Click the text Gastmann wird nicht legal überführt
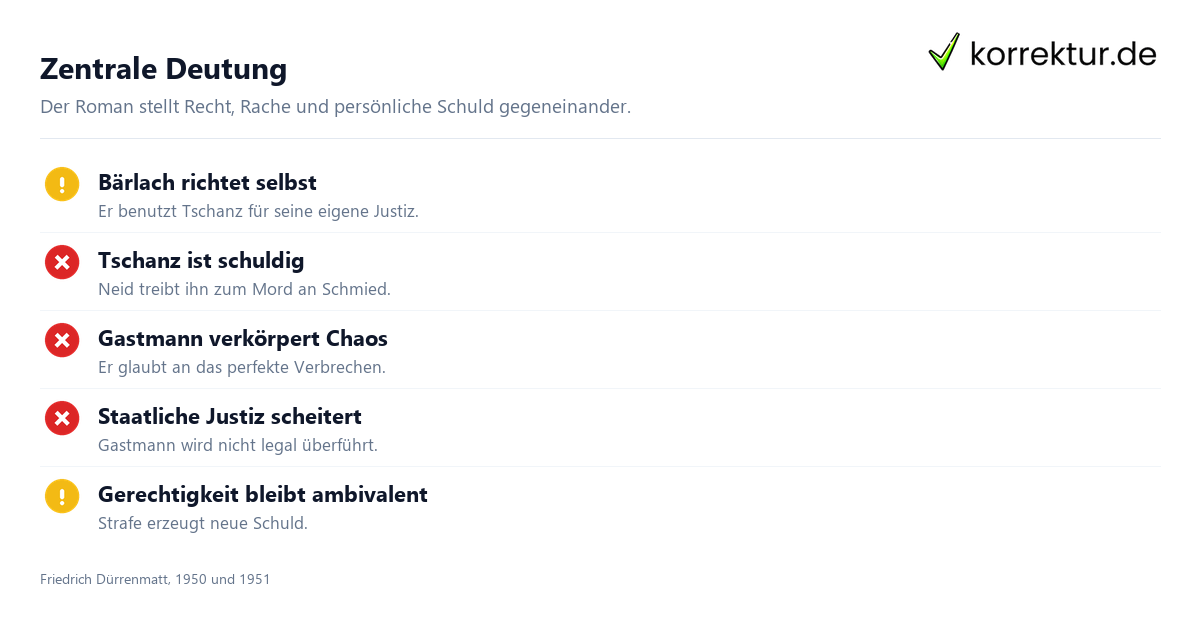 click(x=238, y=445)
